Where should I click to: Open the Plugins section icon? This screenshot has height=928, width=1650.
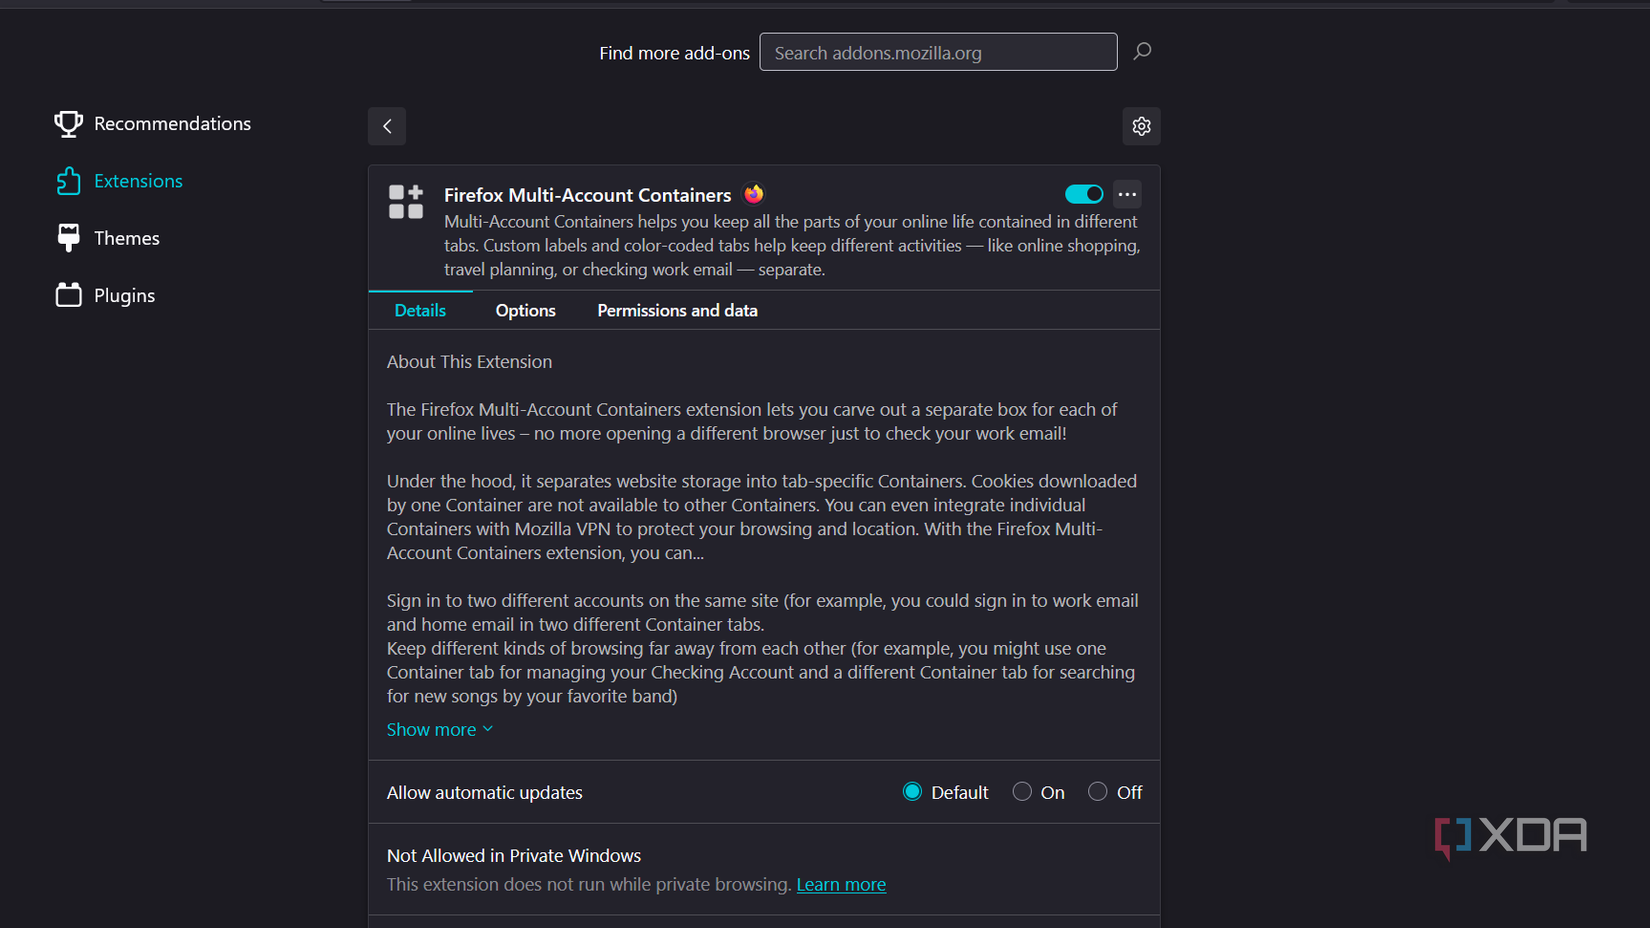[x=67, y=295]
